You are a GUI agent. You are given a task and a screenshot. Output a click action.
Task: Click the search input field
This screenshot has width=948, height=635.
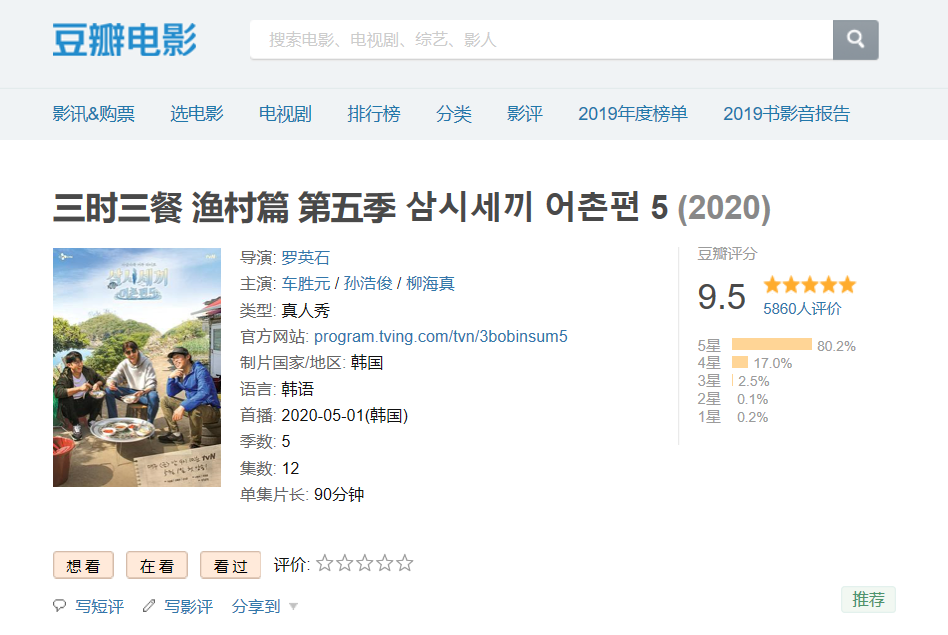(x=540, y=40)
